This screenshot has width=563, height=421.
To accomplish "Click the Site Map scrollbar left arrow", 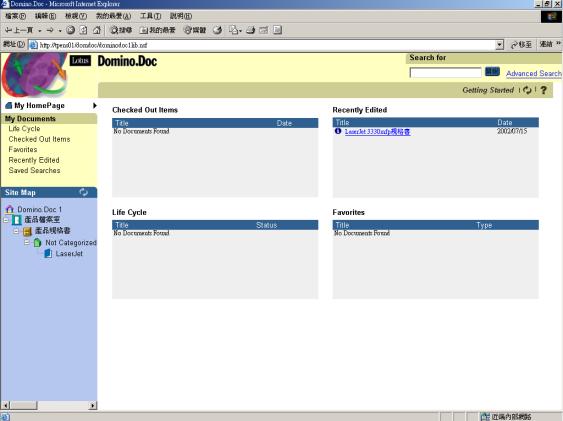I will [x=5, y=406].
